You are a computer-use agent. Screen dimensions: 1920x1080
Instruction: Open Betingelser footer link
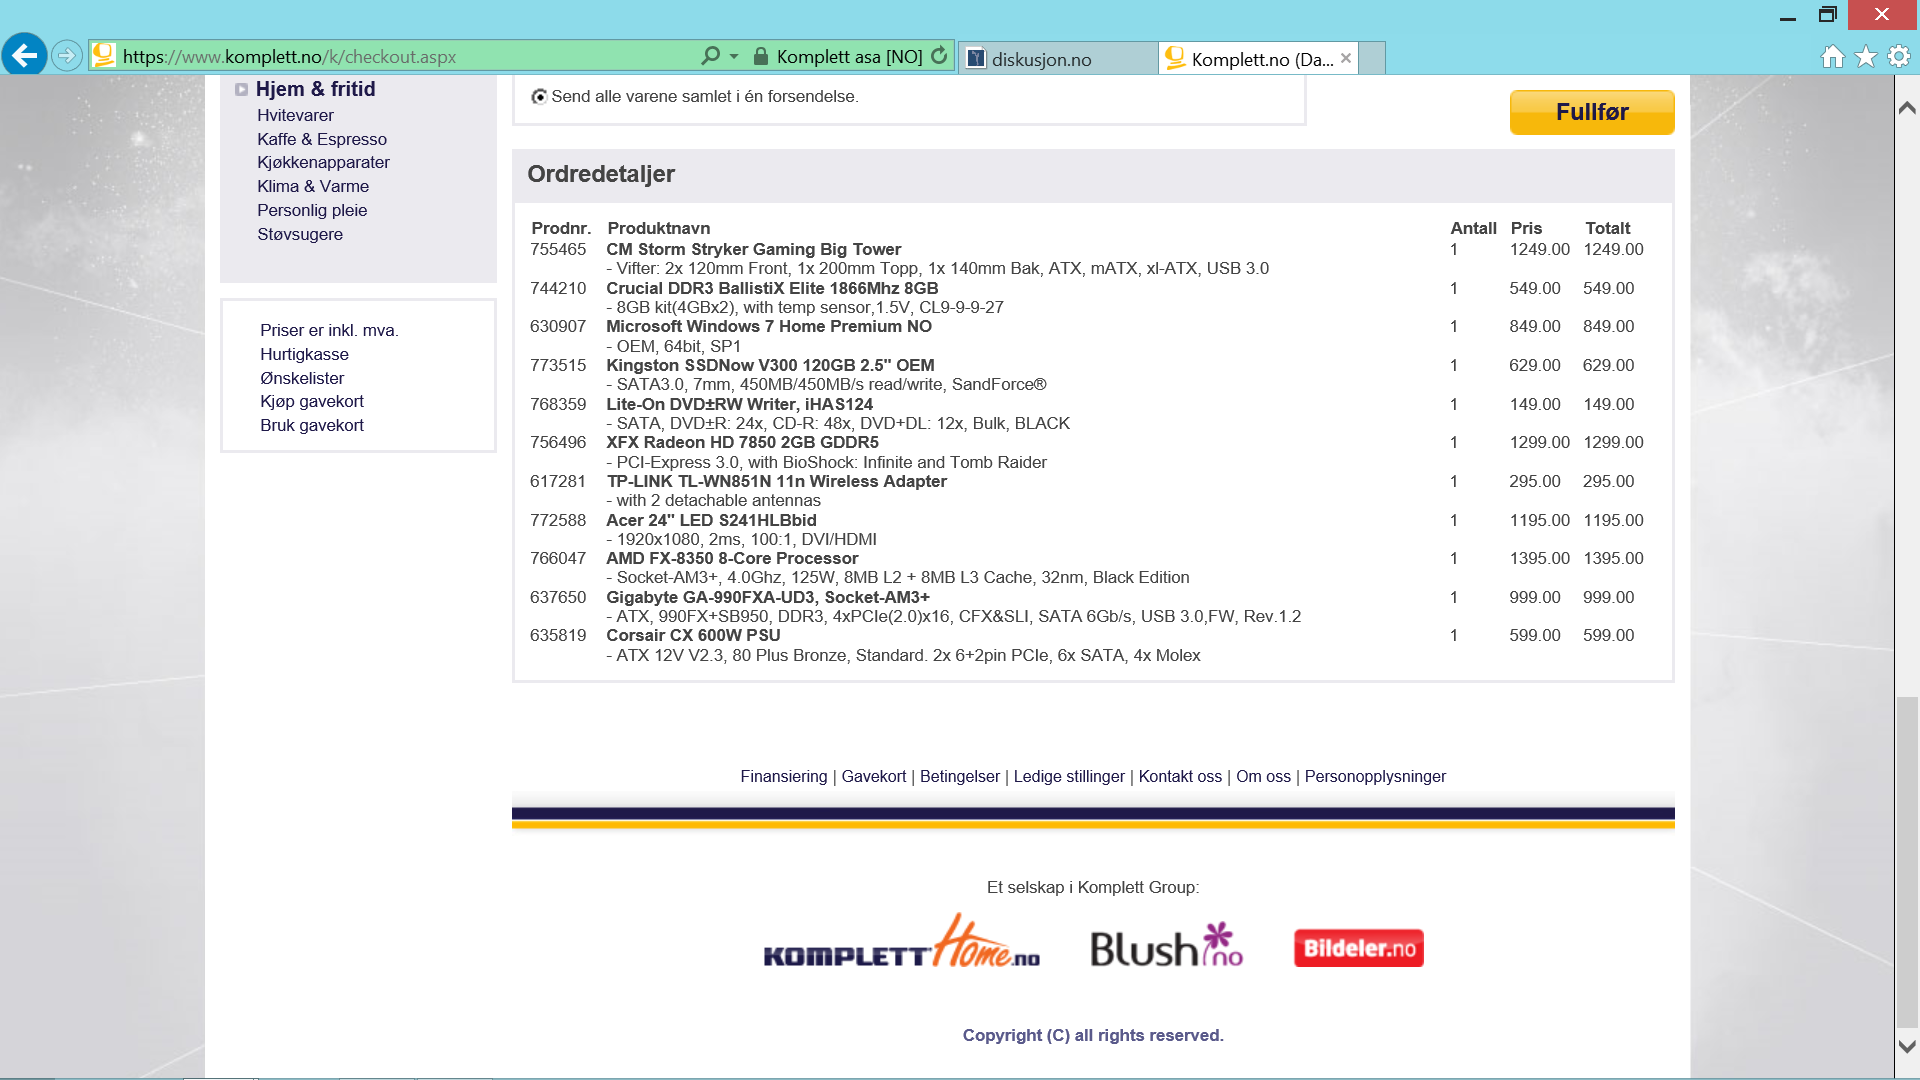pos(960,776)
